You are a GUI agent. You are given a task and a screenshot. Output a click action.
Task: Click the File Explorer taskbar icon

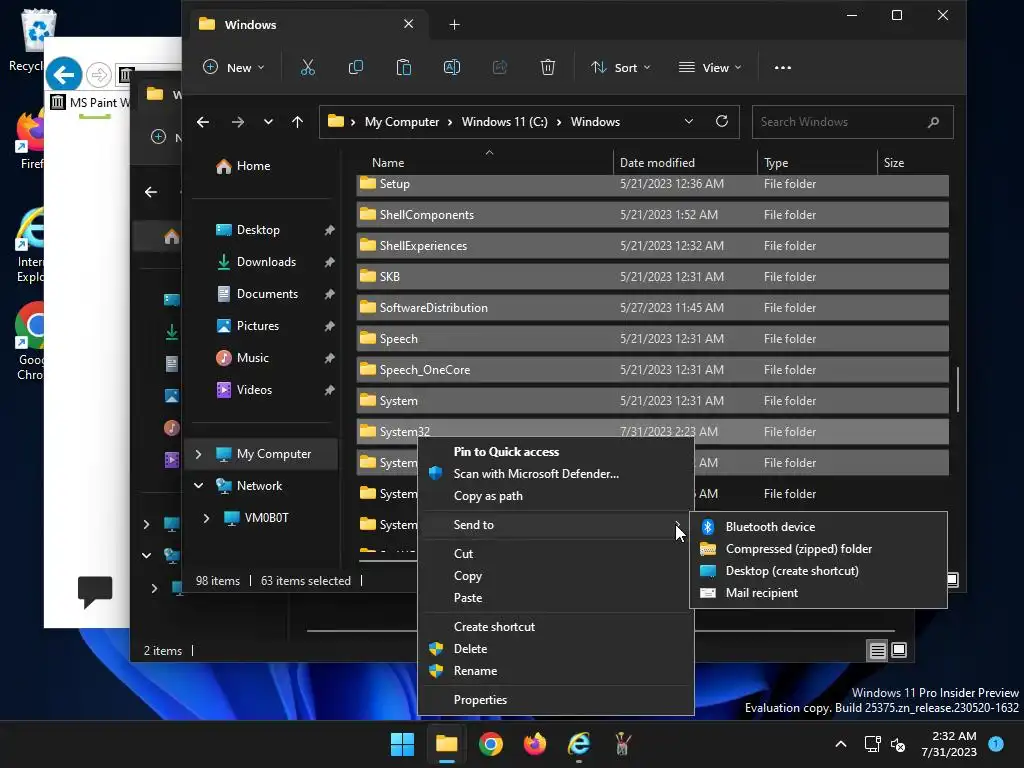pos(447,744)
